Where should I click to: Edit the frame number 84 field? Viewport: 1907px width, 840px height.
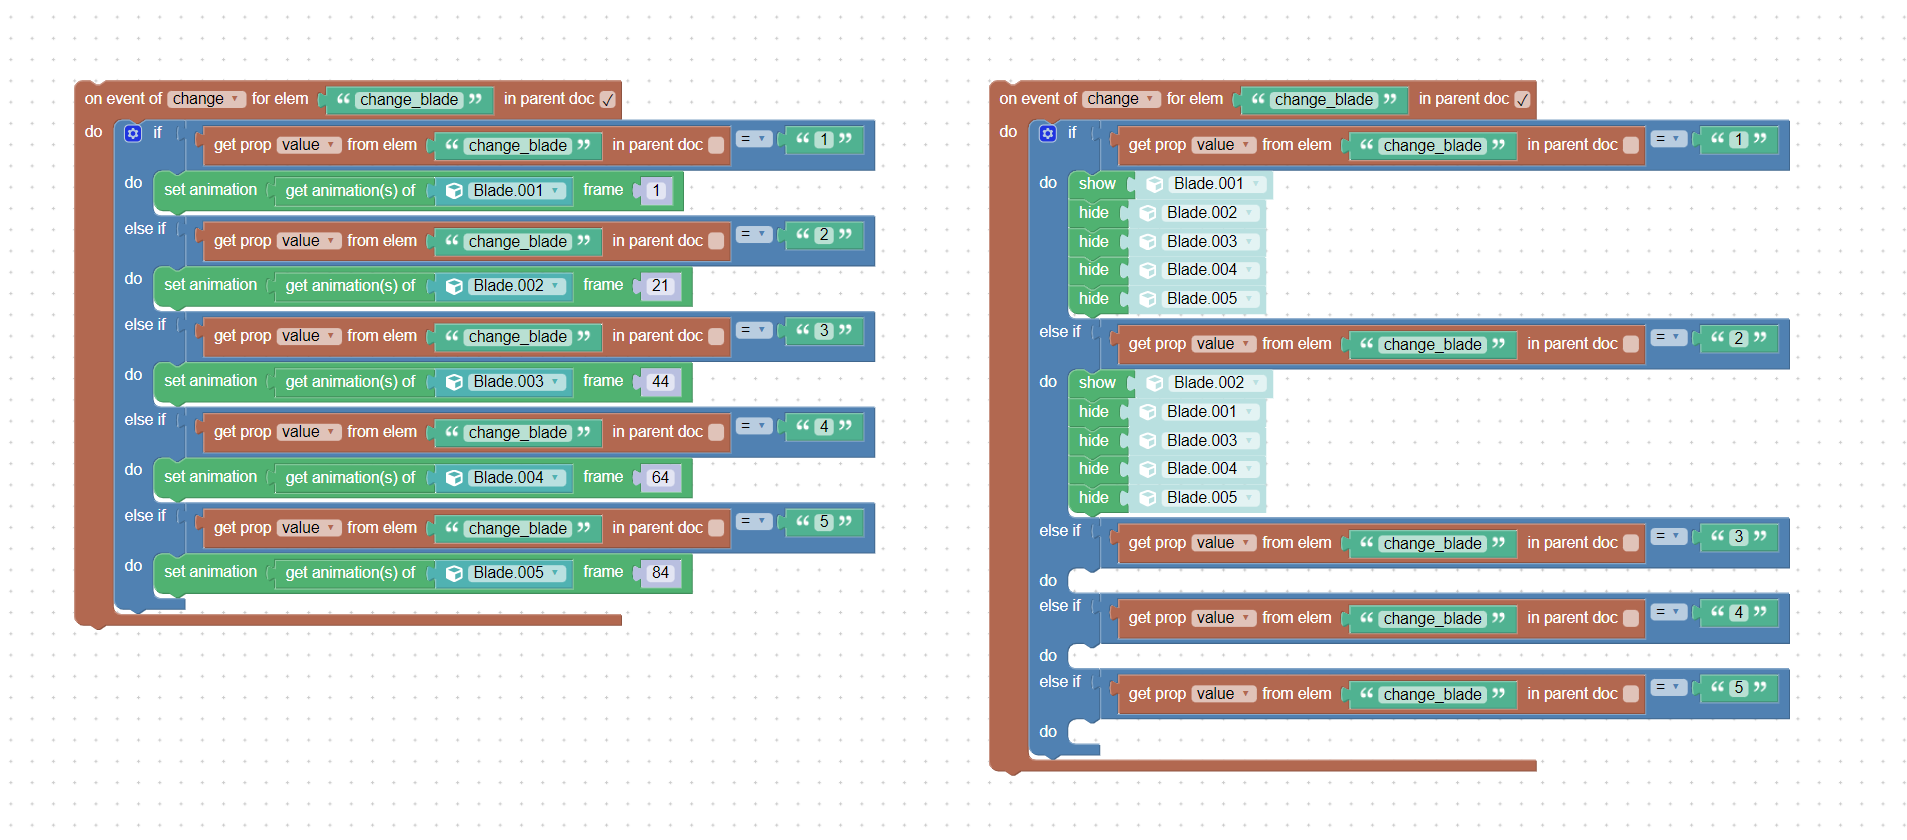point(660,573)
